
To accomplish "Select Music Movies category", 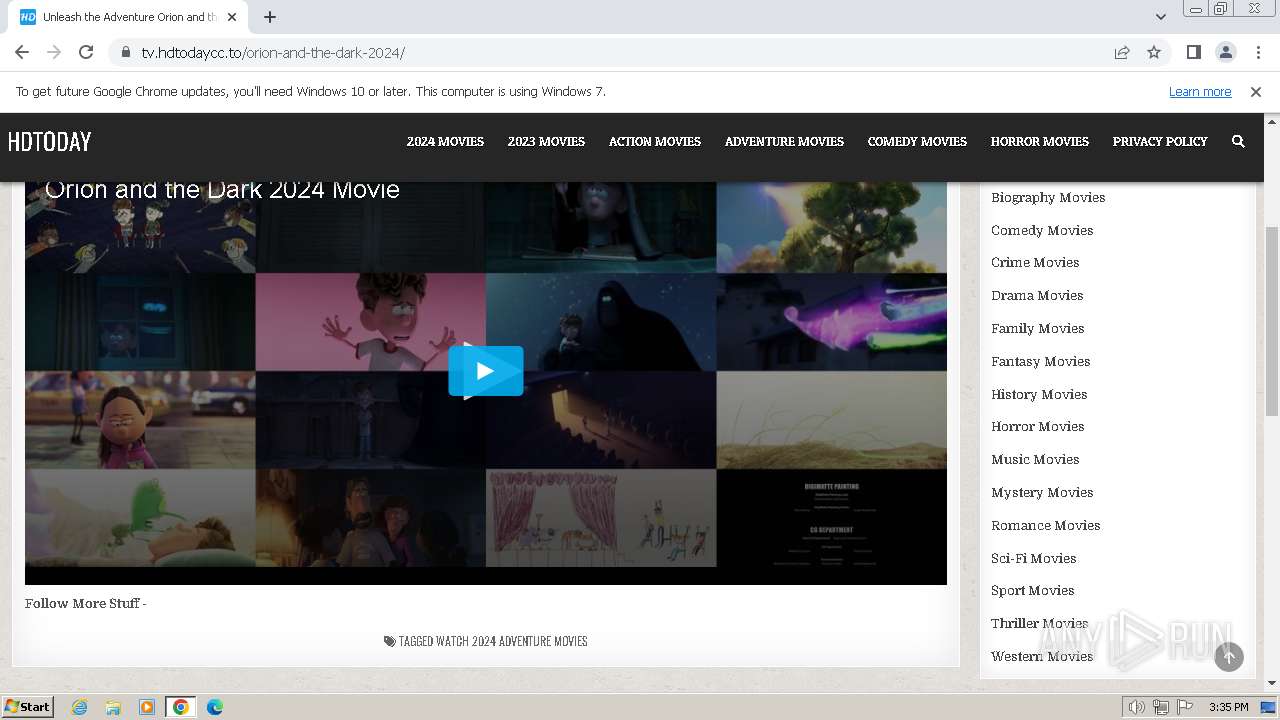I will click(1035, 459).
